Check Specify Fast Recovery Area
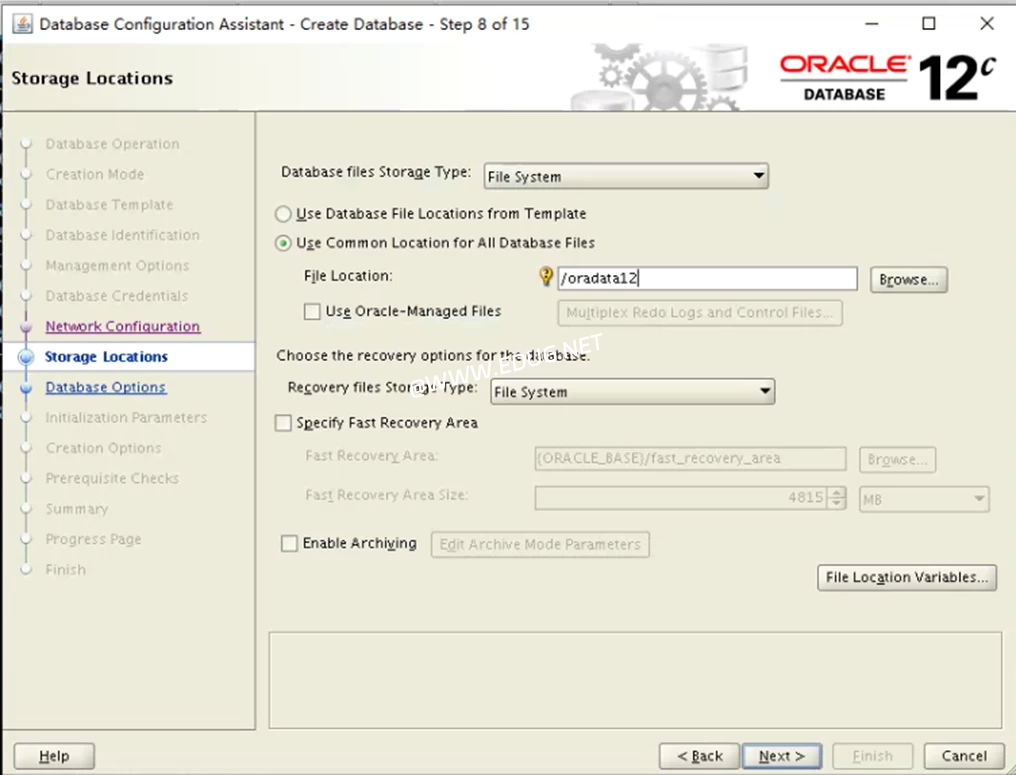Viewport: 1016px width, 775px height. point(283,423)
